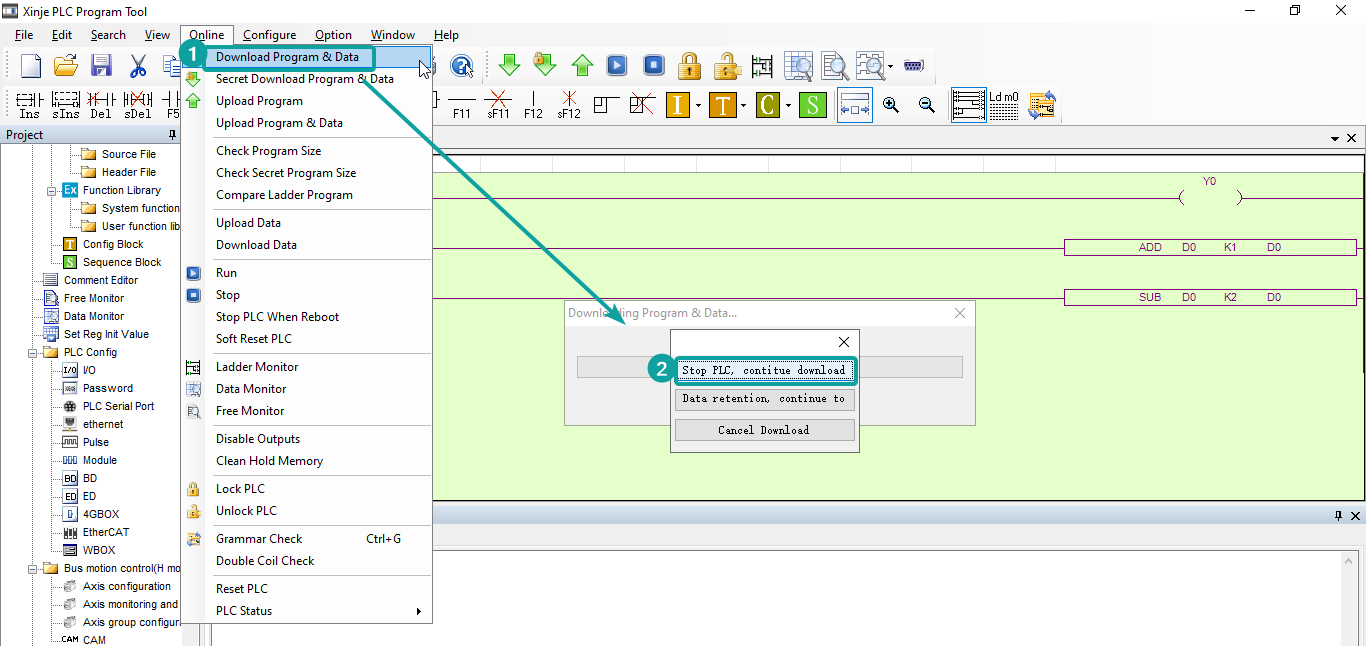Click the blue Run icon in toolbar
Image resolution: width=1366 pixels, height=646 pixels.
[617, 66]
